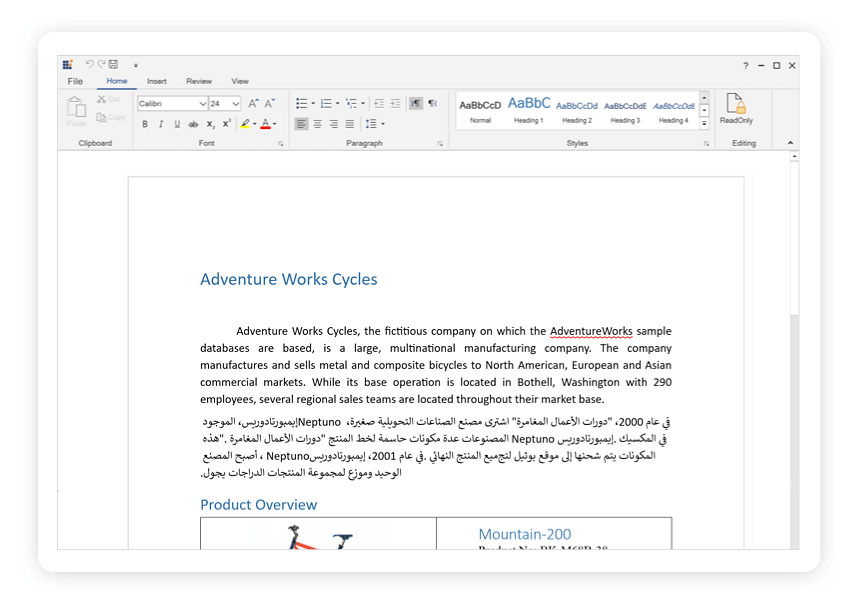This screenshot has height=600, width=860.
Task: Apply italic formatting
Action: tap(161, 123)
